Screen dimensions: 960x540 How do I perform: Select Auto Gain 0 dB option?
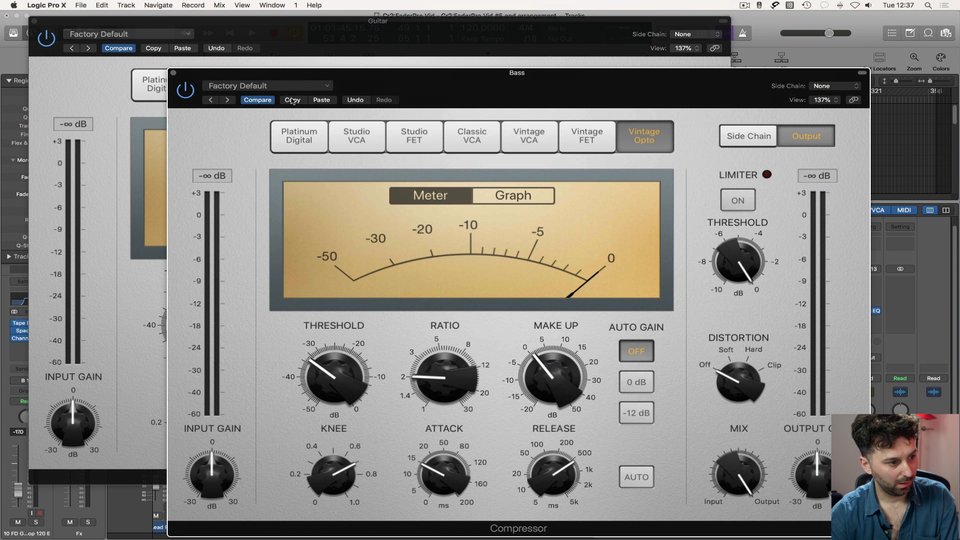(636, 382)
